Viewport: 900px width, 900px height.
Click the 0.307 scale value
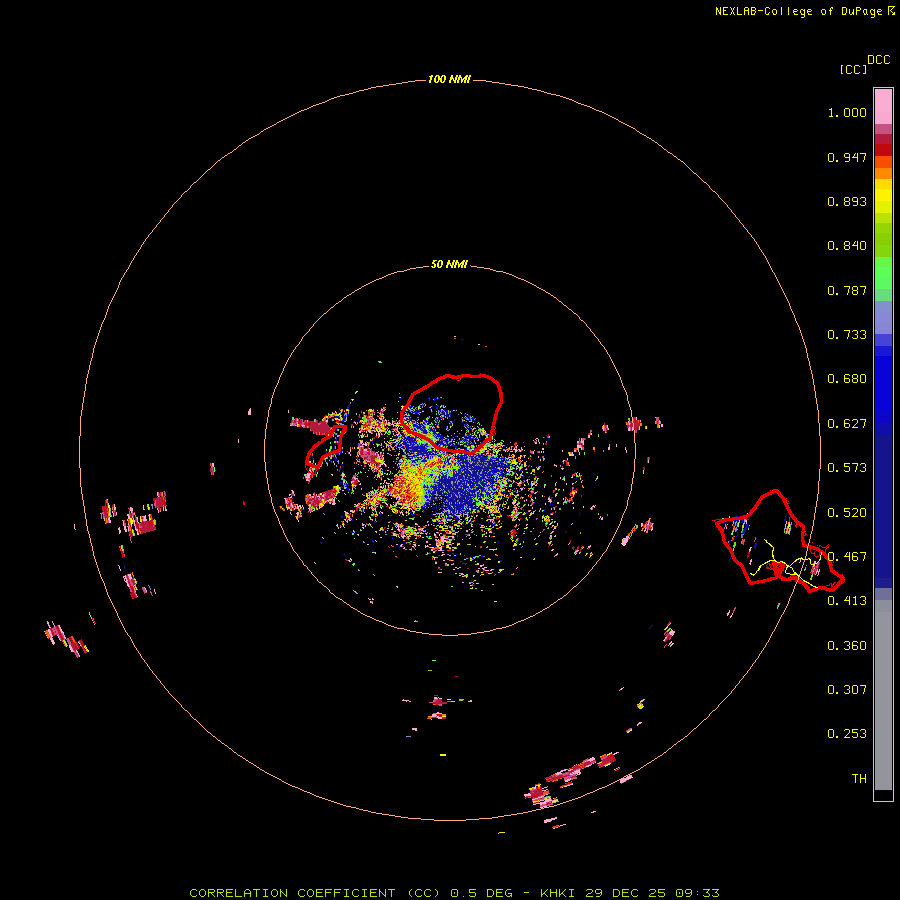pos(847,690)
